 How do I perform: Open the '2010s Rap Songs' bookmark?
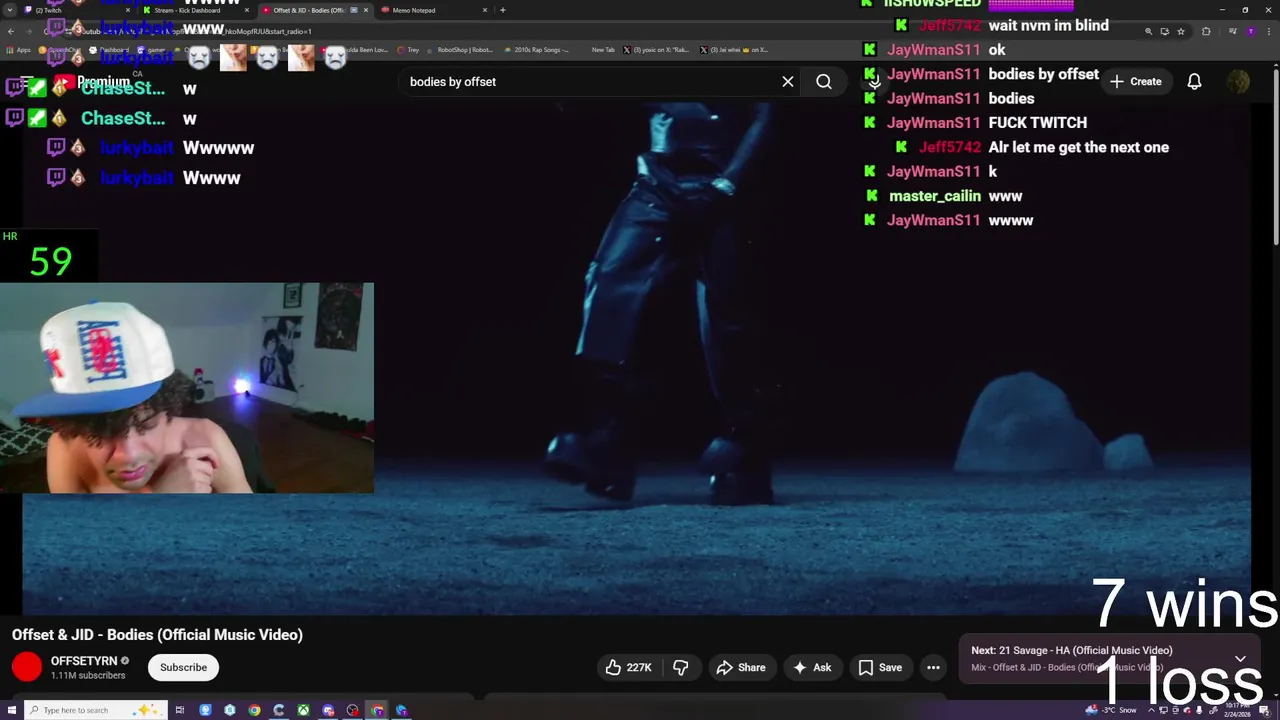[x=537, y=50]
